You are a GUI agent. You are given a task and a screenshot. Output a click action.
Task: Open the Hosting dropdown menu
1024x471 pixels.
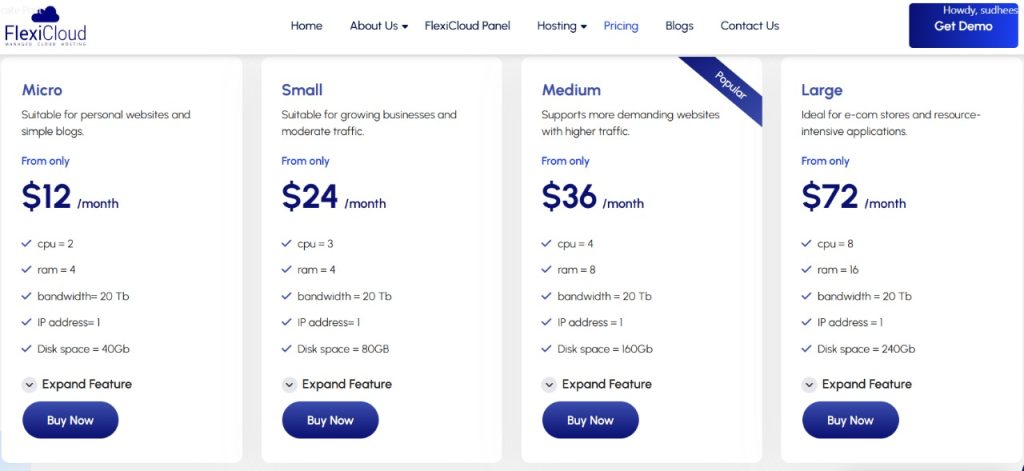click(x=561, y=26)
